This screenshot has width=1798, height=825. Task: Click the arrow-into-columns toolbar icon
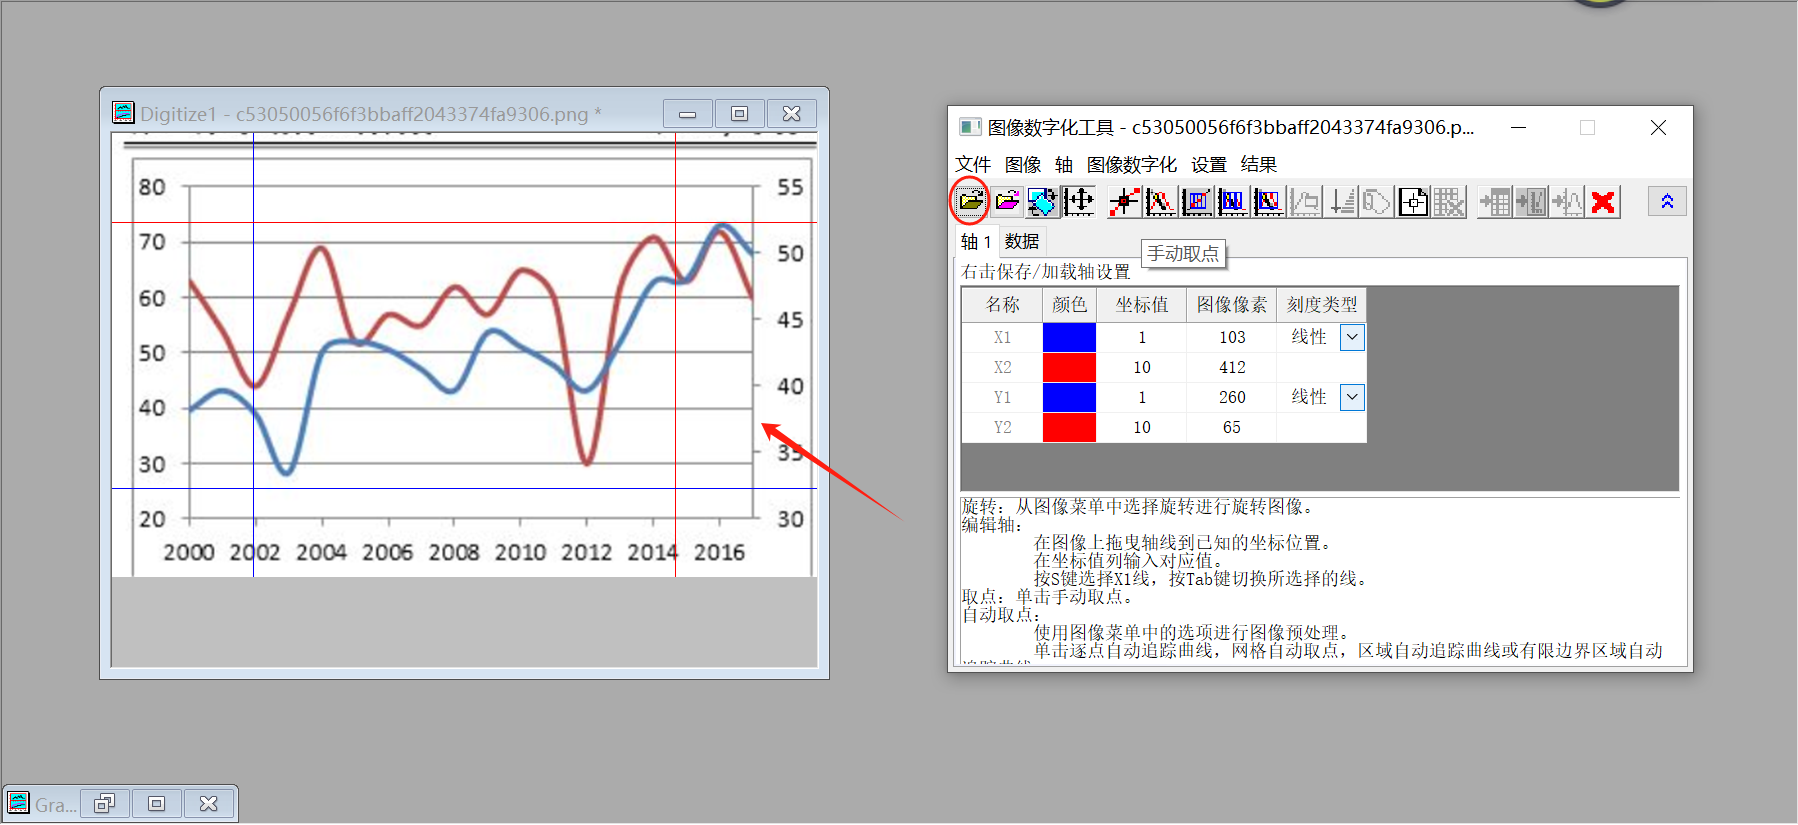(x=1531, y=202)
